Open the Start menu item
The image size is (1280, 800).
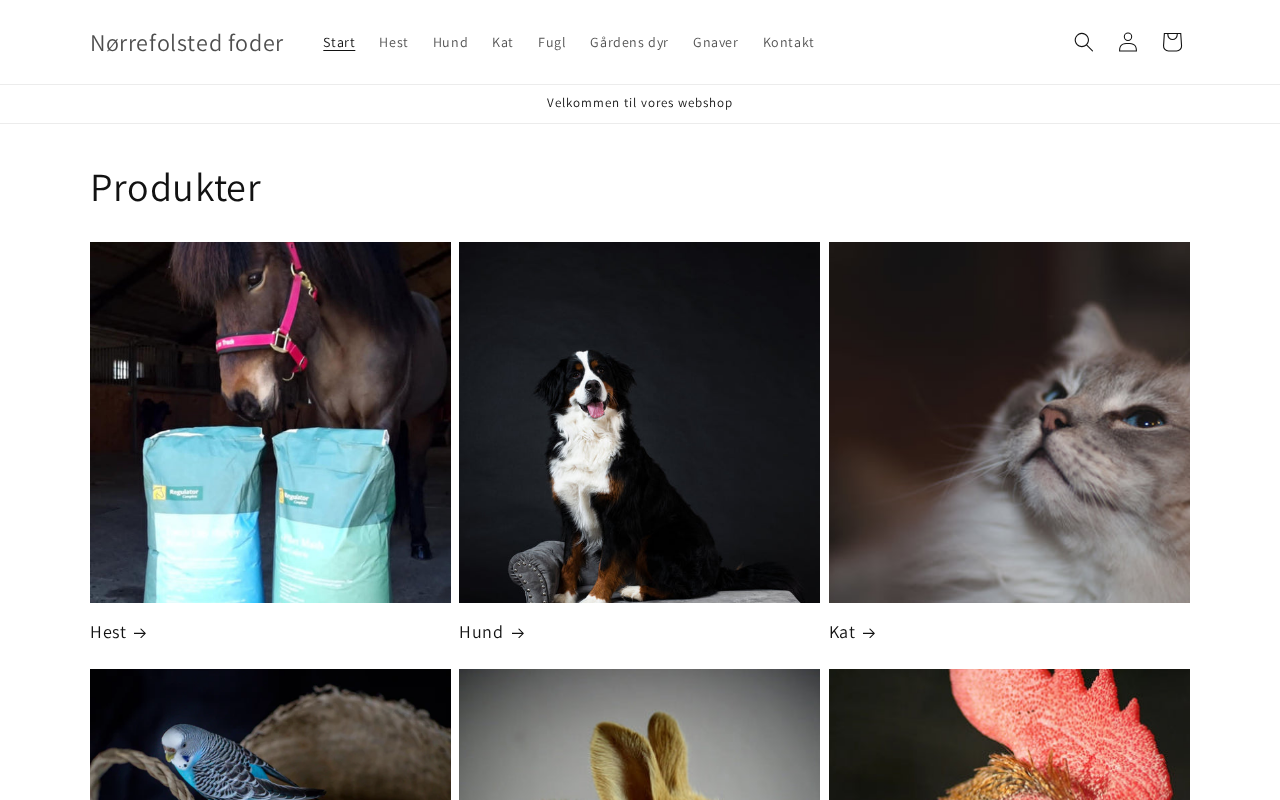339,42
